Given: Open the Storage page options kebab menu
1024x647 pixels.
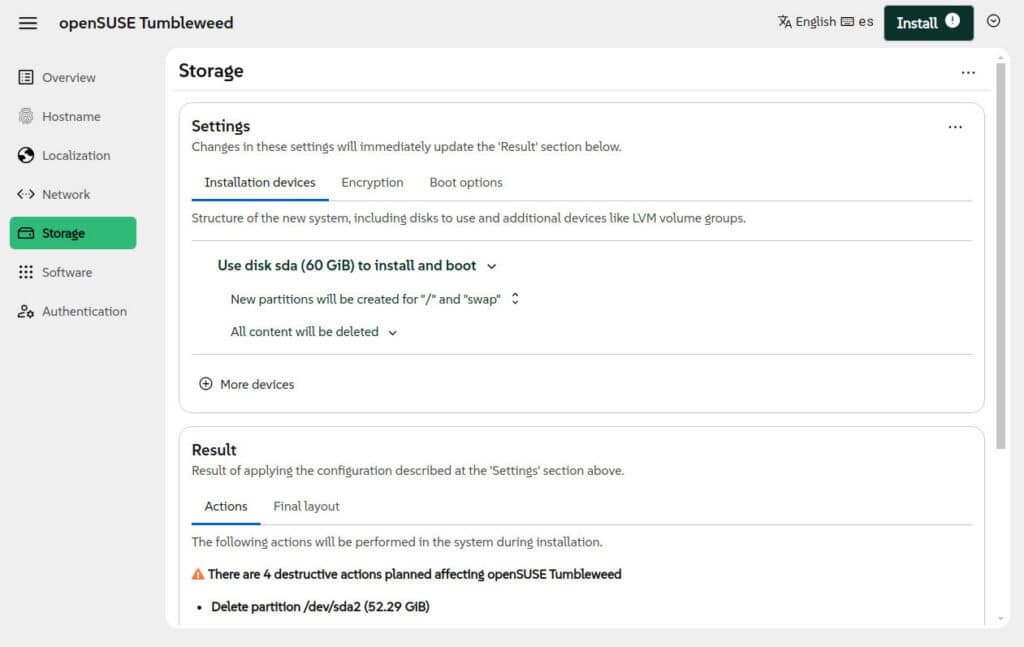Looking at the screenshot, I should [967, 72].
